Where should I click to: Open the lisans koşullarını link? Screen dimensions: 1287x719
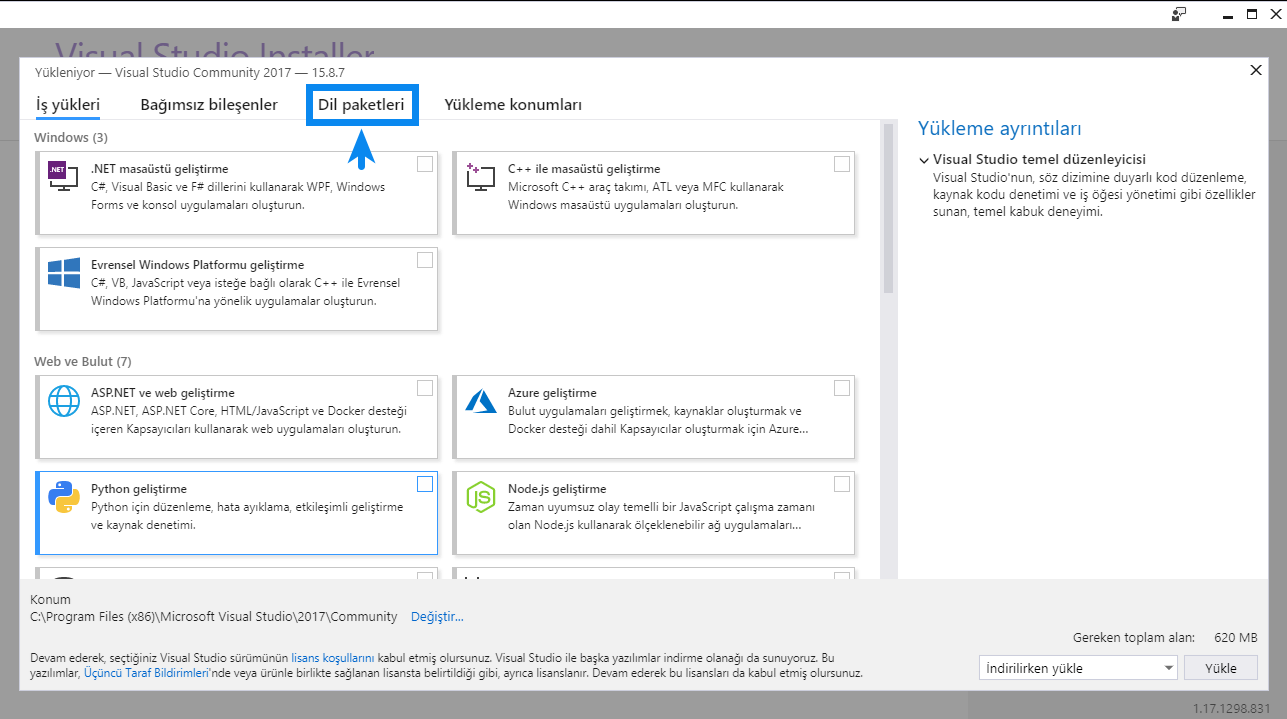[x=333, y=659]
